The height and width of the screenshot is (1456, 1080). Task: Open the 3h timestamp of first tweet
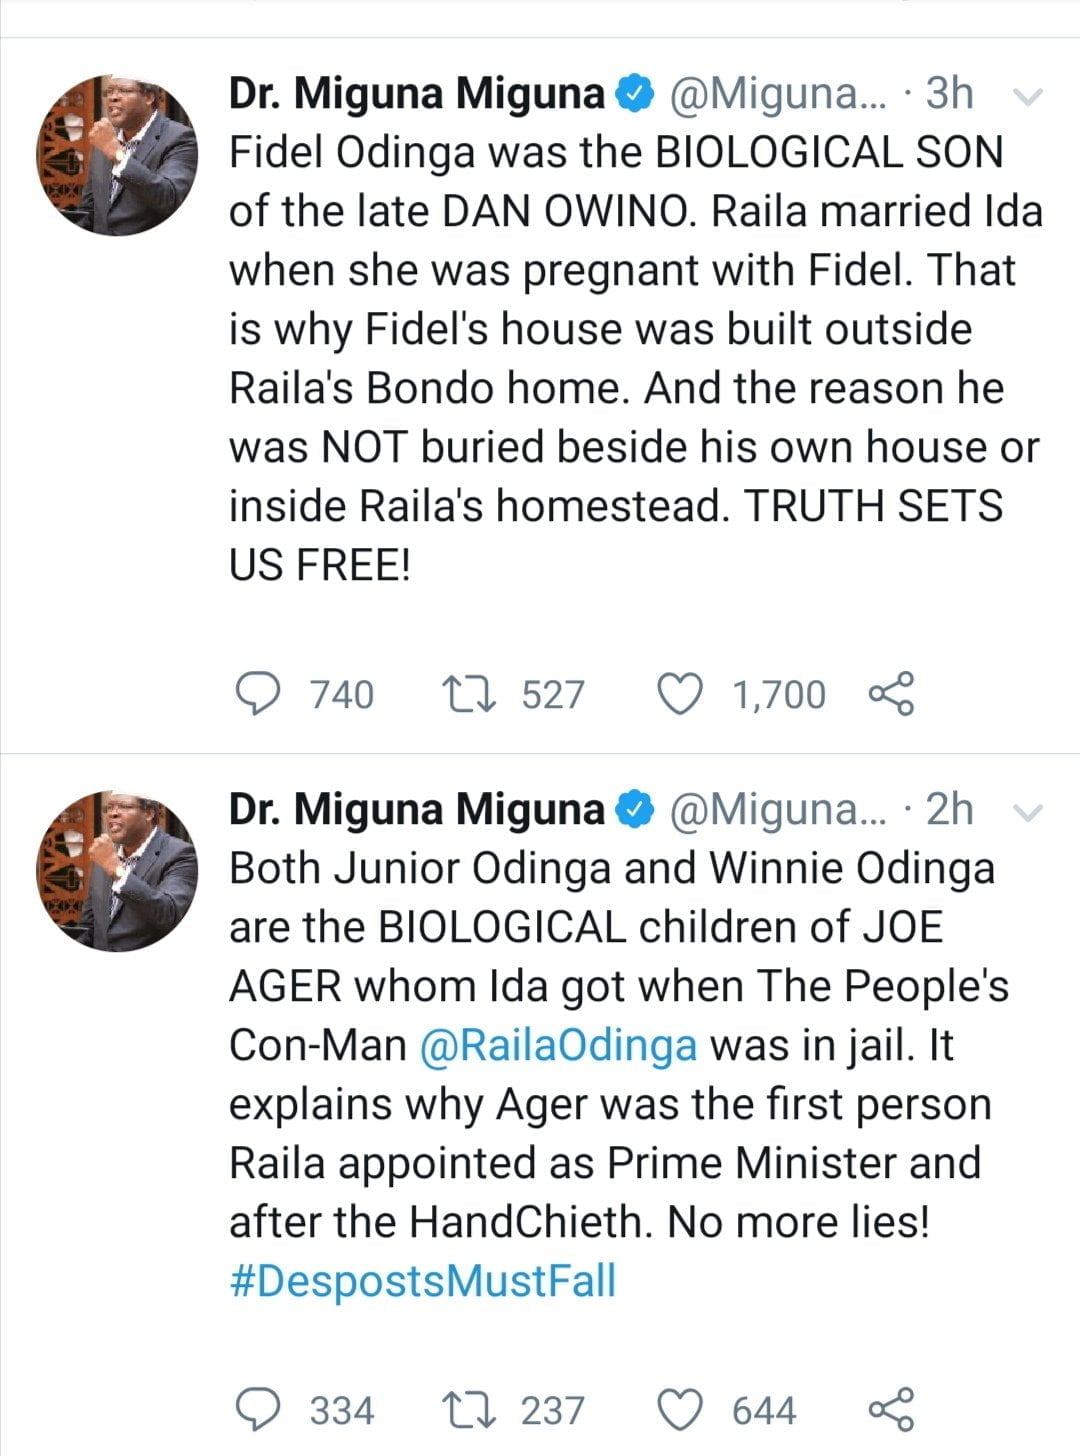(949, 94)
